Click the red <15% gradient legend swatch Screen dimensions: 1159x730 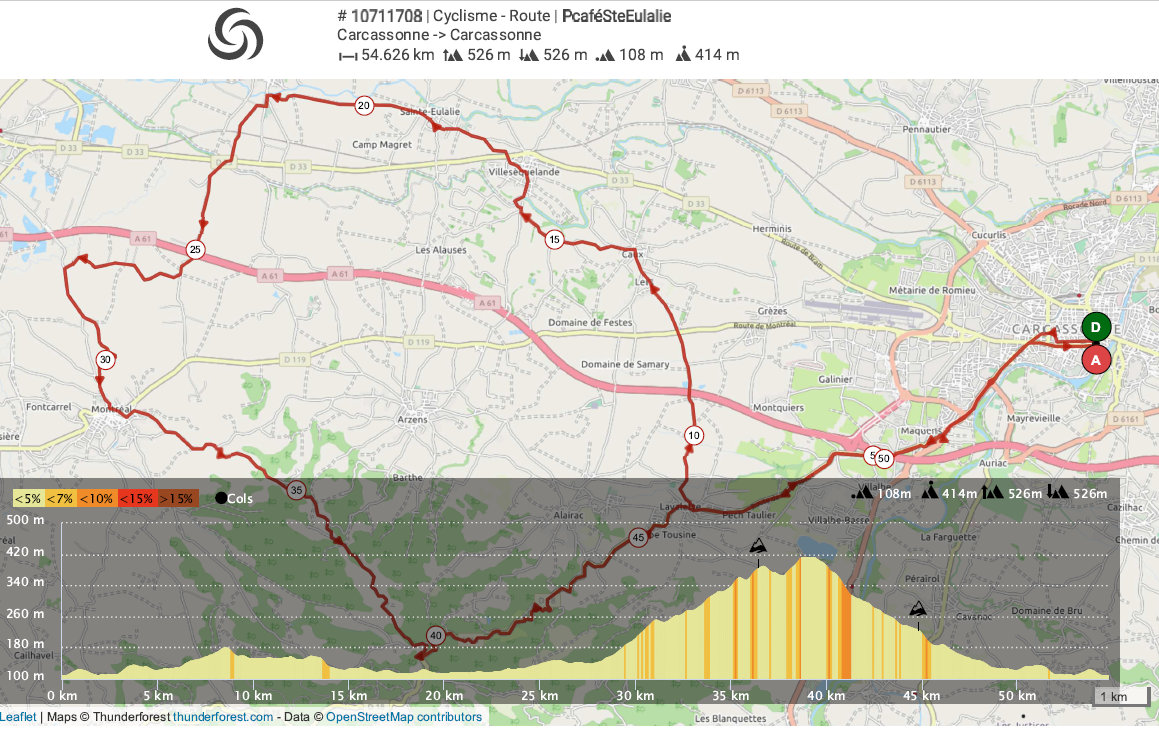pyautogui.click(x=135, y=498)
